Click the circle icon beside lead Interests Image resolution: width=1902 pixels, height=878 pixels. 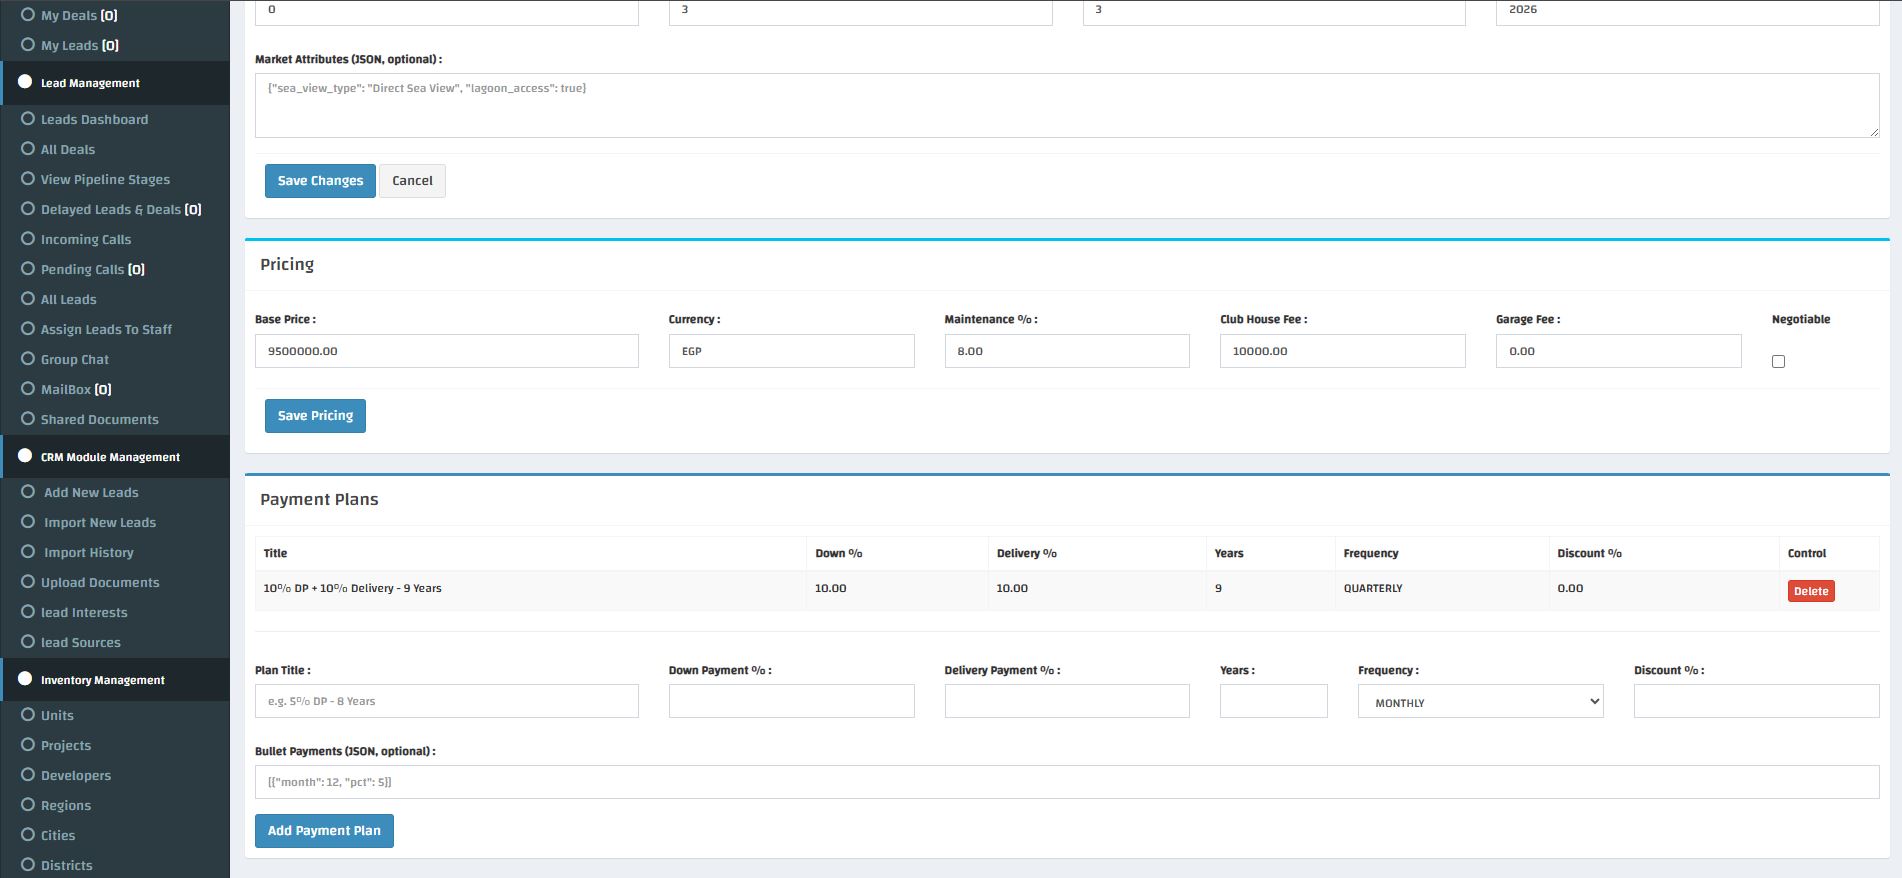[28, 611]
